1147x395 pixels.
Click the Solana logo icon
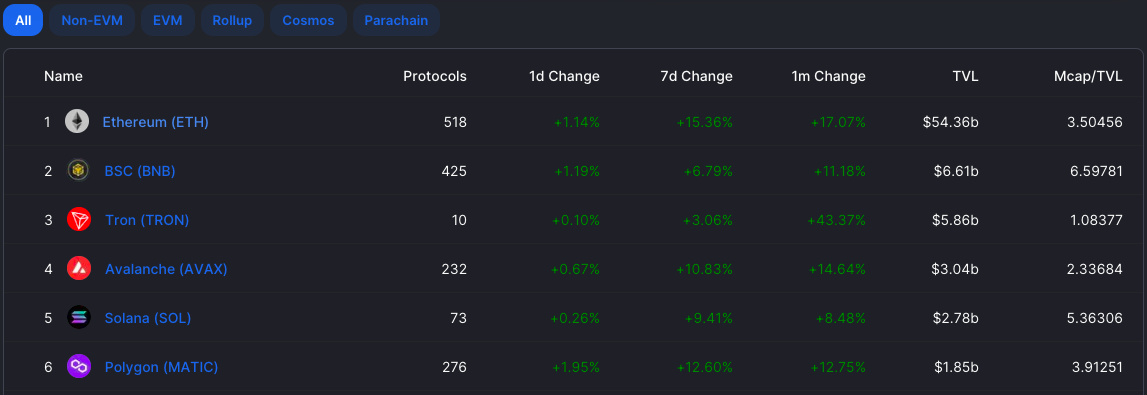point(78,317)
